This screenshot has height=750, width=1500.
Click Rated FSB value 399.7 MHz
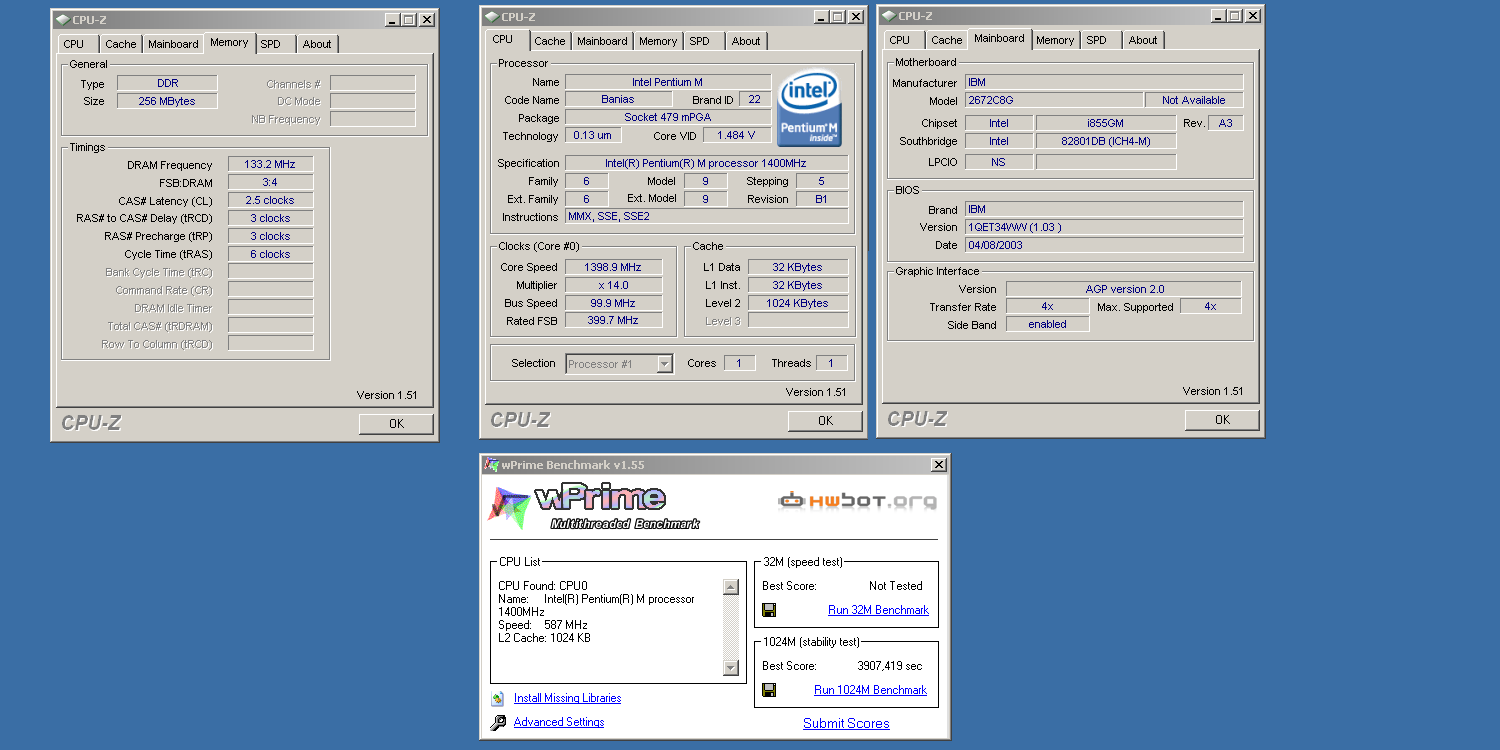[x=615, y=320]
